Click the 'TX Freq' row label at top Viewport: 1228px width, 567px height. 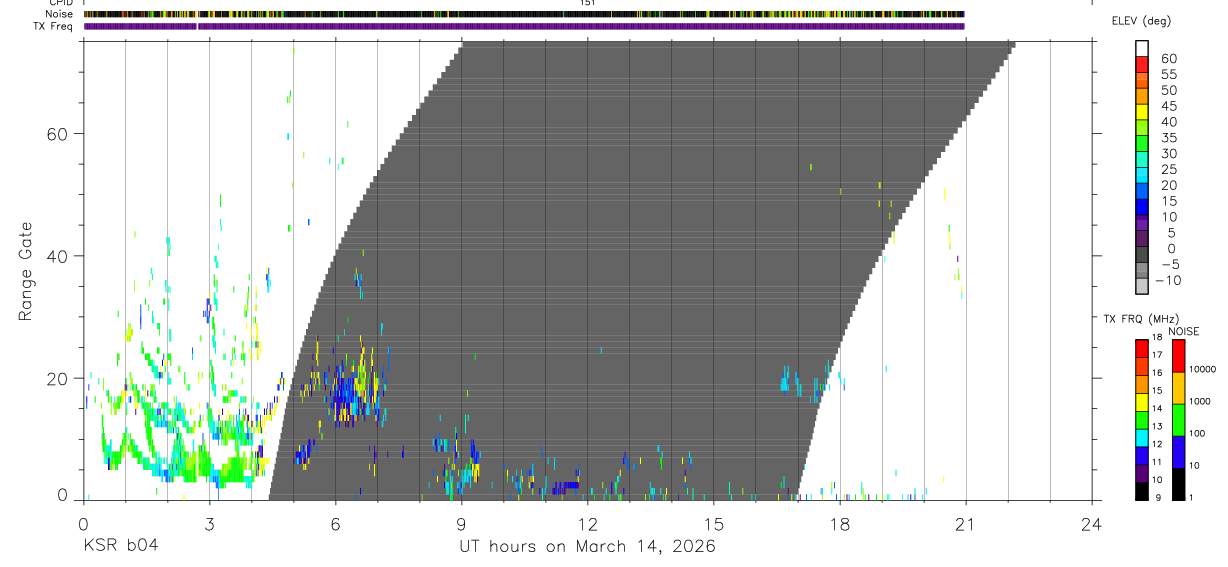[54, 26]
